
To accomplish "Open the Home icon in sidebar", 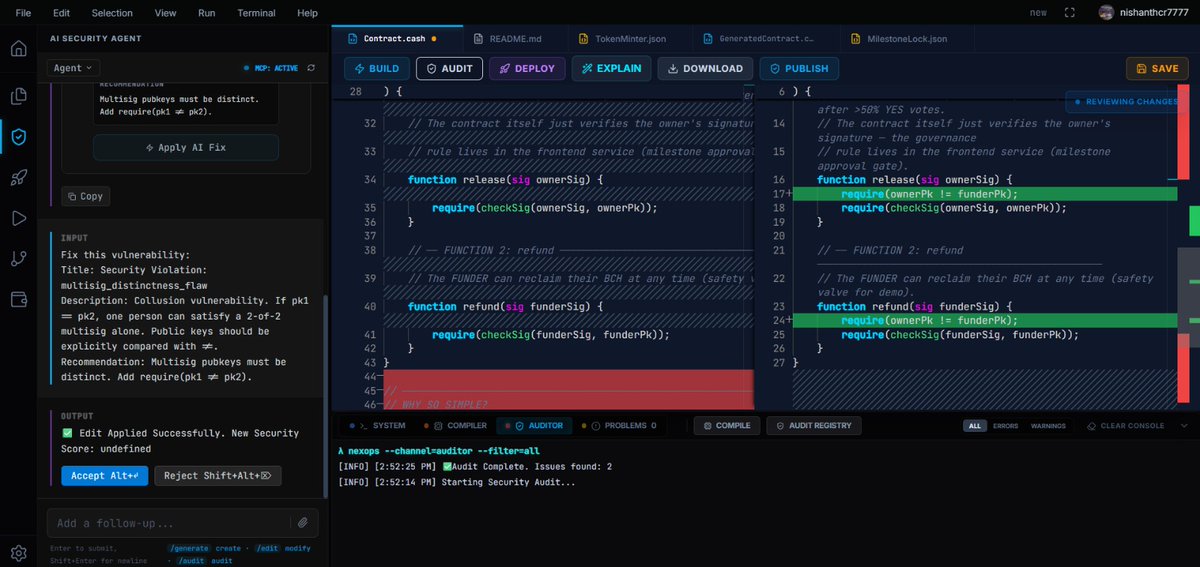I will (18, 49).
